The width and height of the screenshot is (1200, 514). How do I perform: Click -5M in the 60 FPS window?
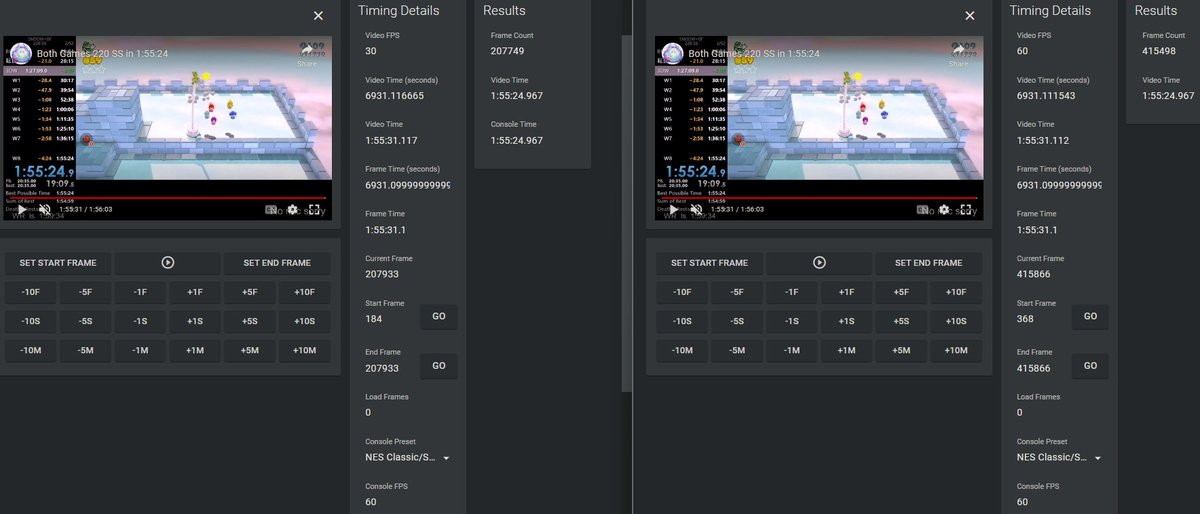tap(736, 350)
